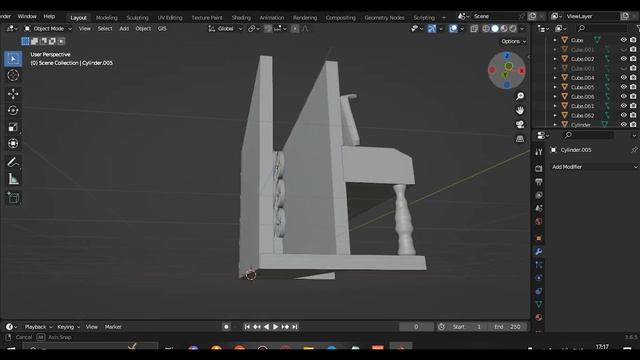Toggle visibility eye for Cube.006
640x360 pixels.
(623, 96)
